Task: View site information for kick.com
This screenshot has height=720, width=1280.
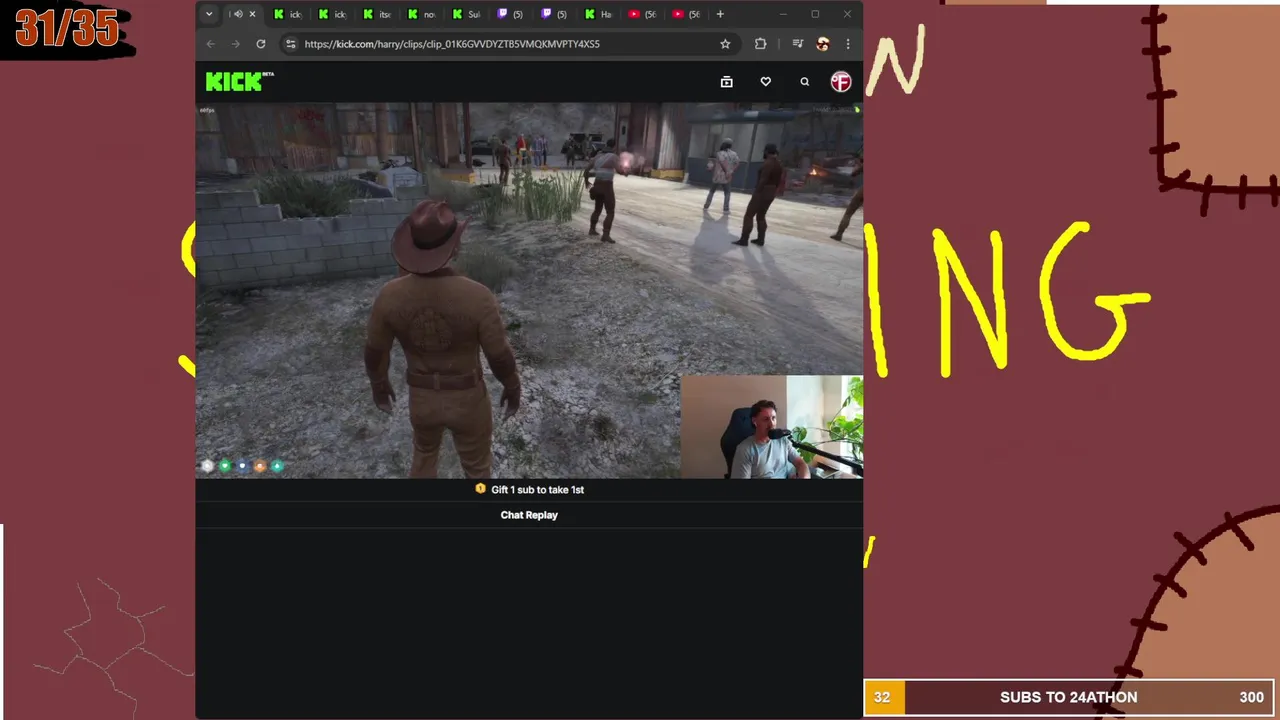Action: pyautogui.click(x=290, y=44)
